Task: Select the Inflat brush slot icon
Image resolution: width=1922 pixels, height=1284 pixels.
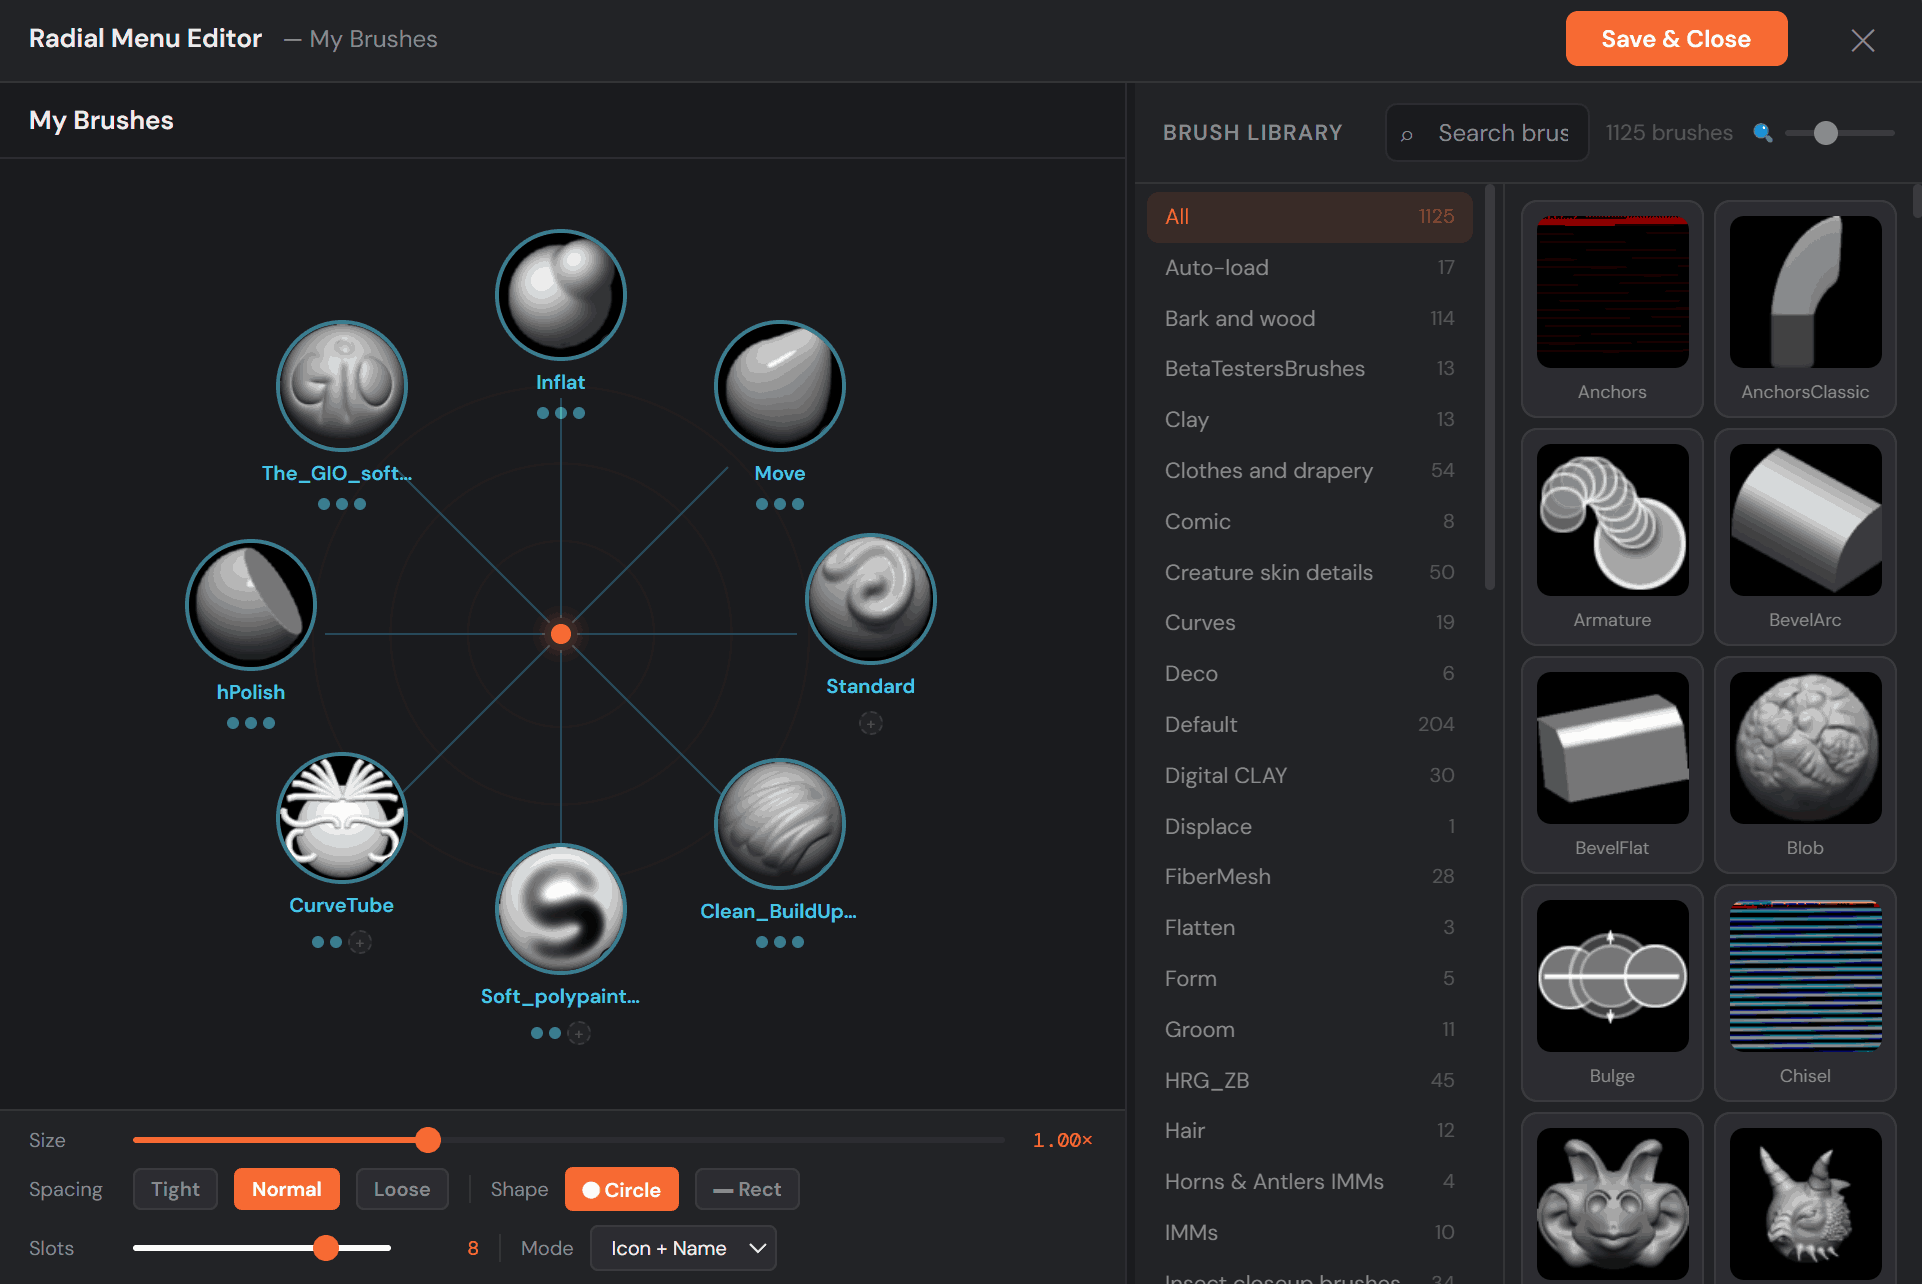Action: 561,295
